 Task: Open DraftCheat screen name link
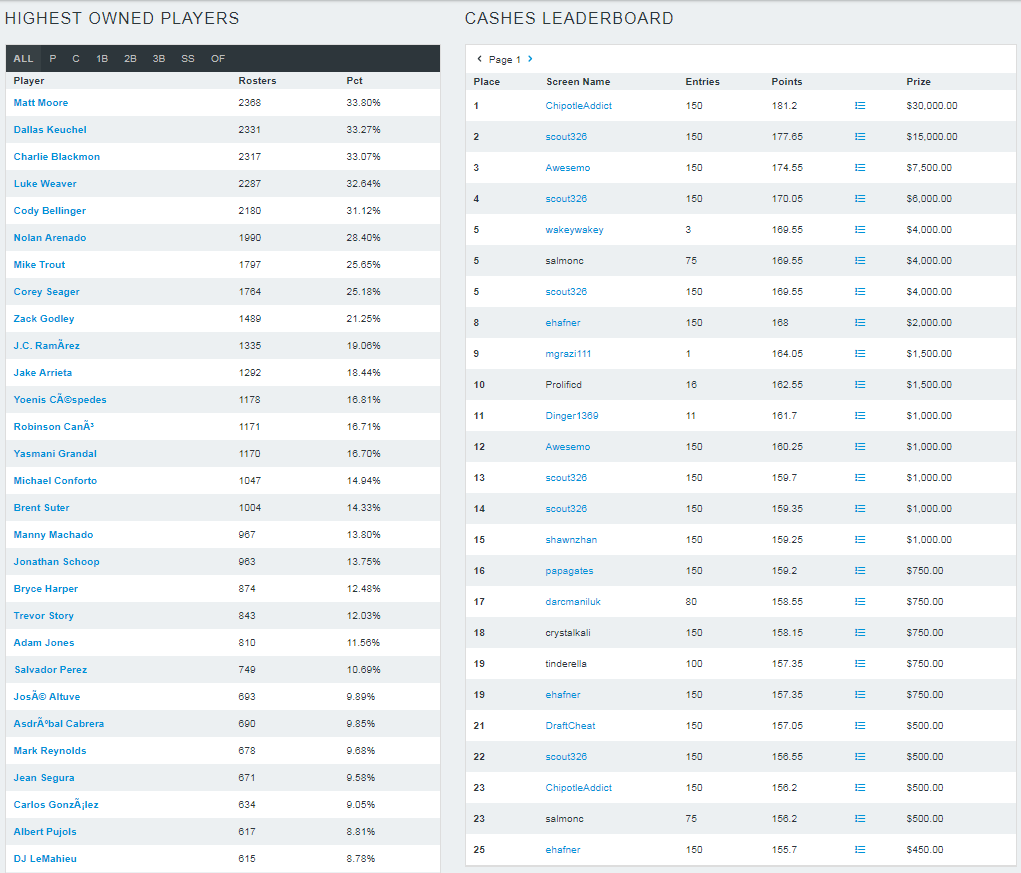pos(570,726)
